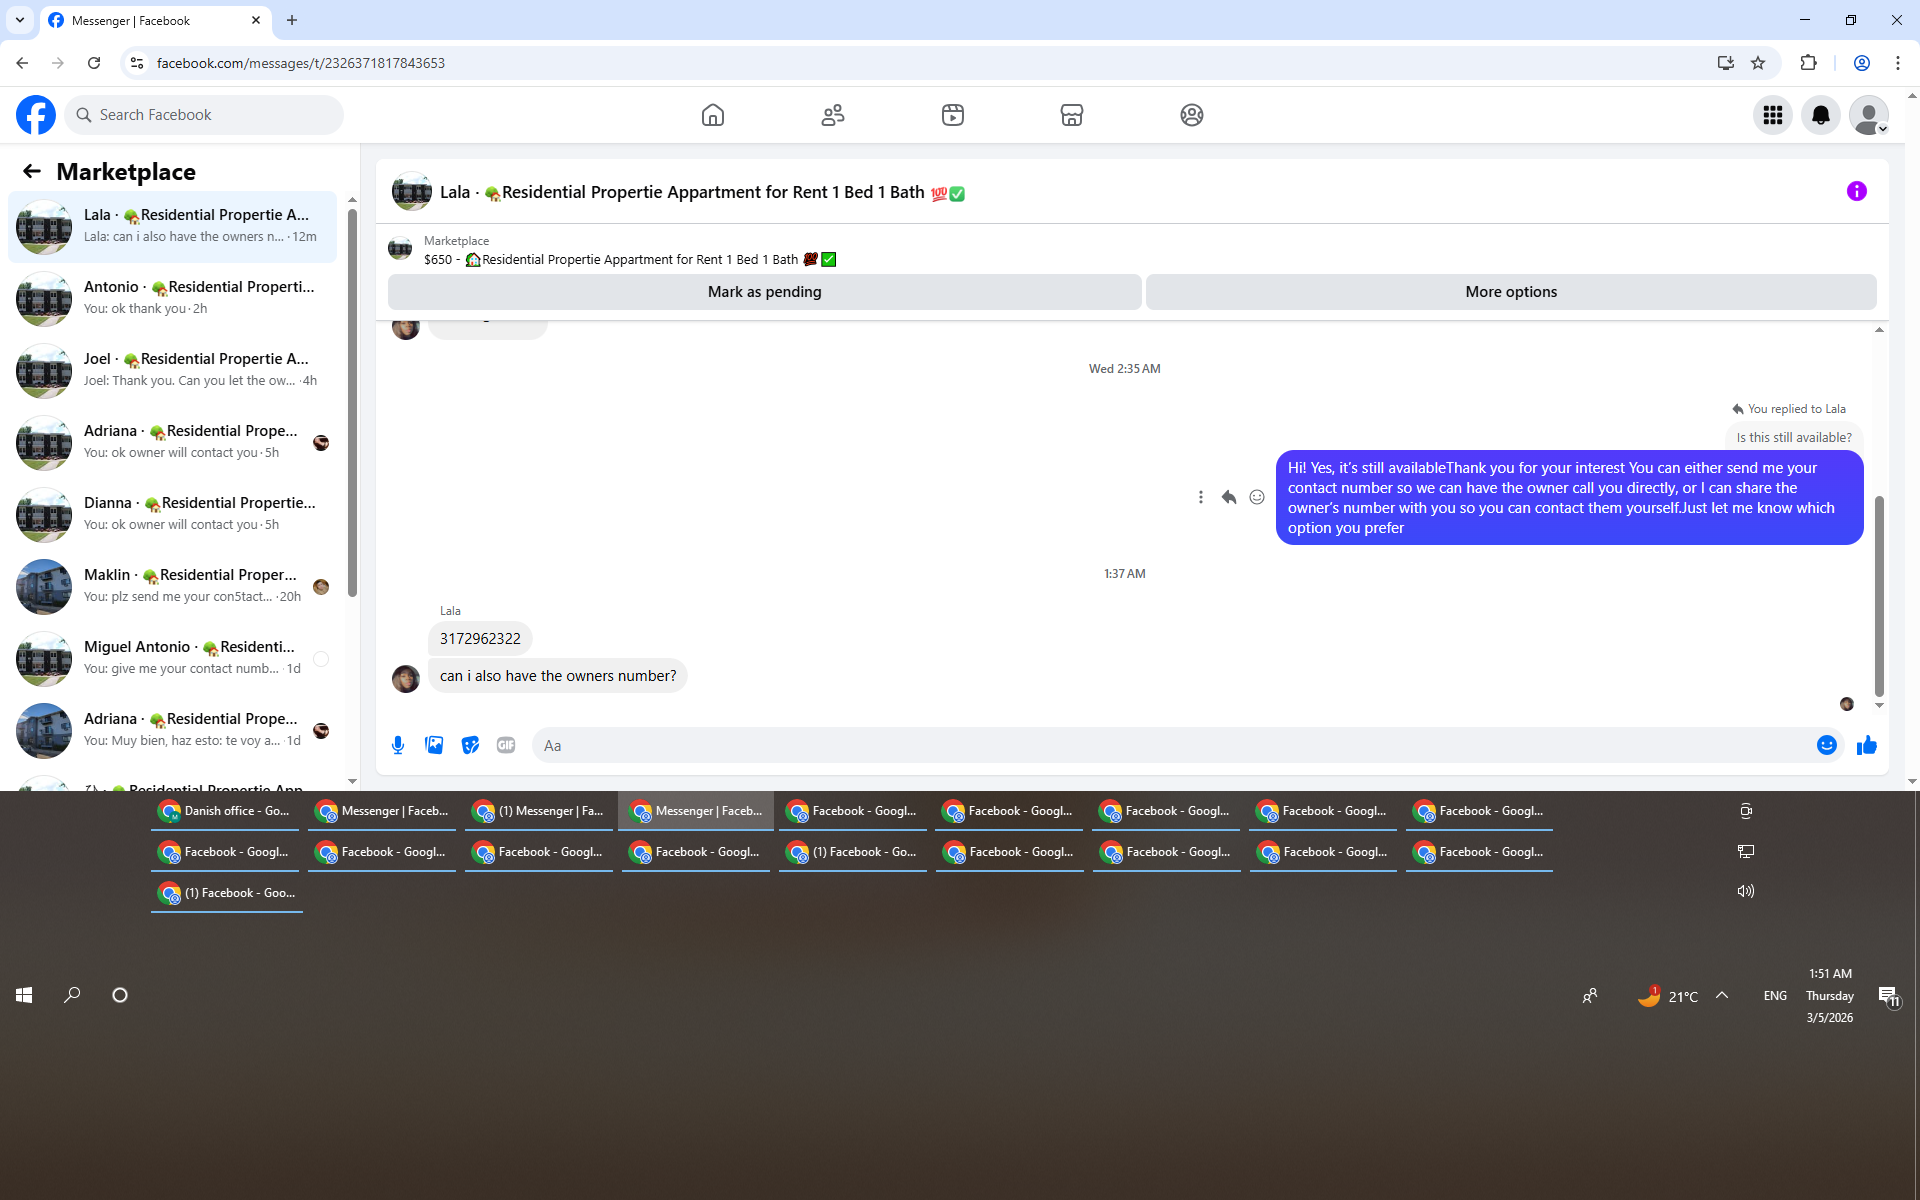The height and width of the screenshot is (1200, 1920).
Task: Open the Groups icon in top navigation
Action: [1192, 115]
